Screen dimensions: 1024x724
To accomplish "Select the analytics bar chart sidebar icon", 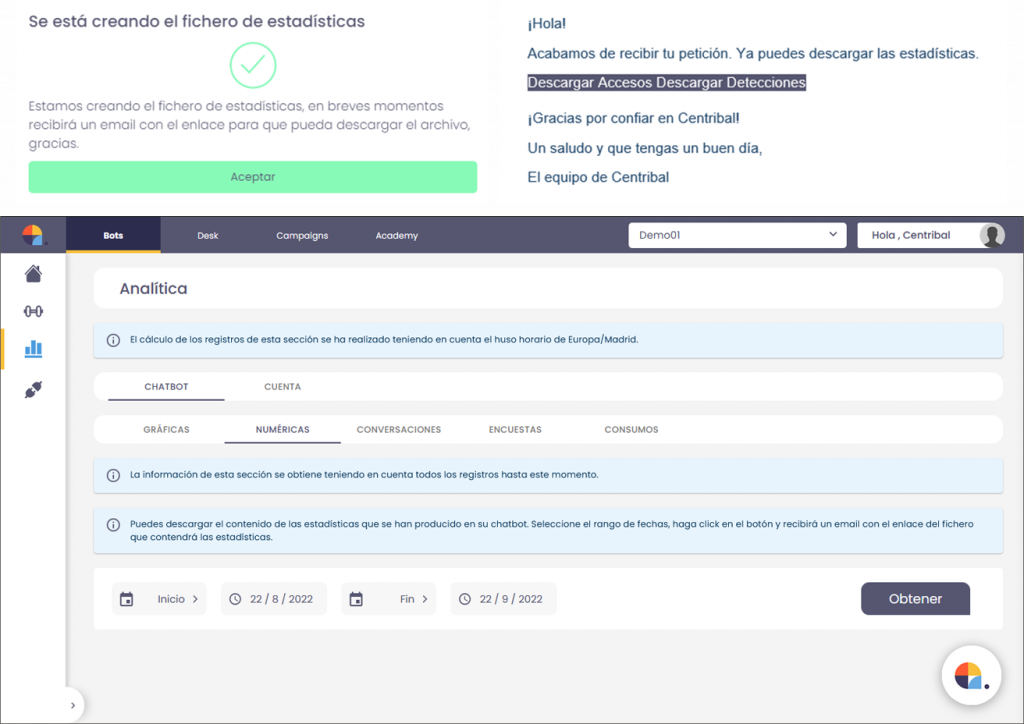I will point(33,349).
